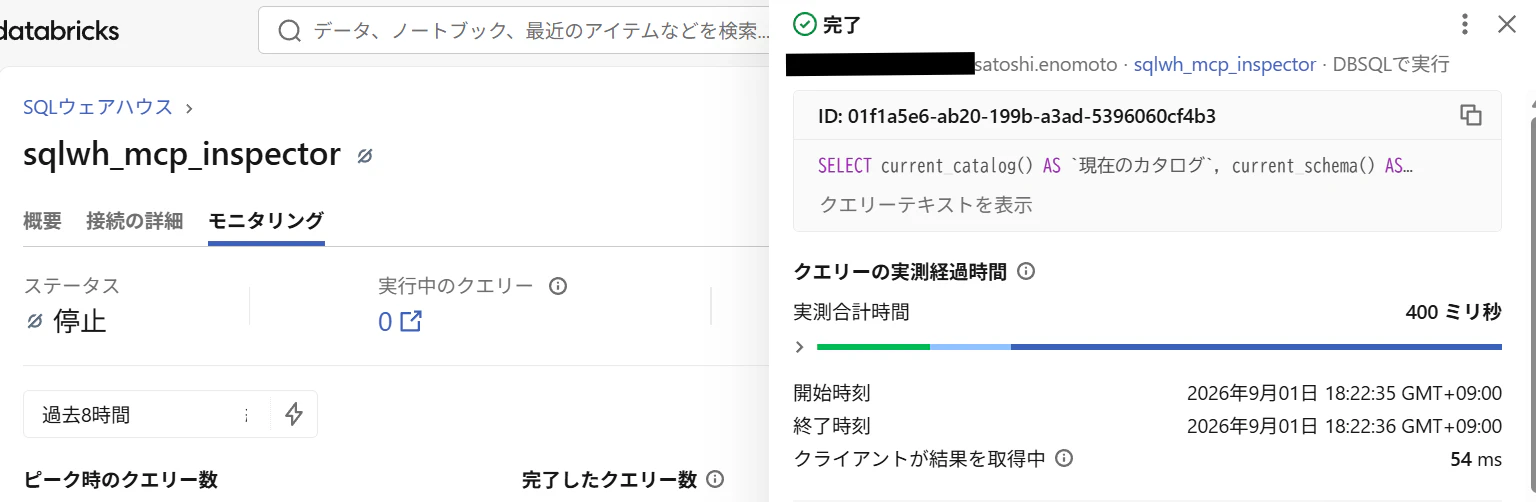1536x502 pixels.
Task: Click the light blue segment of the duration bar
Action: tap(970, 347)
